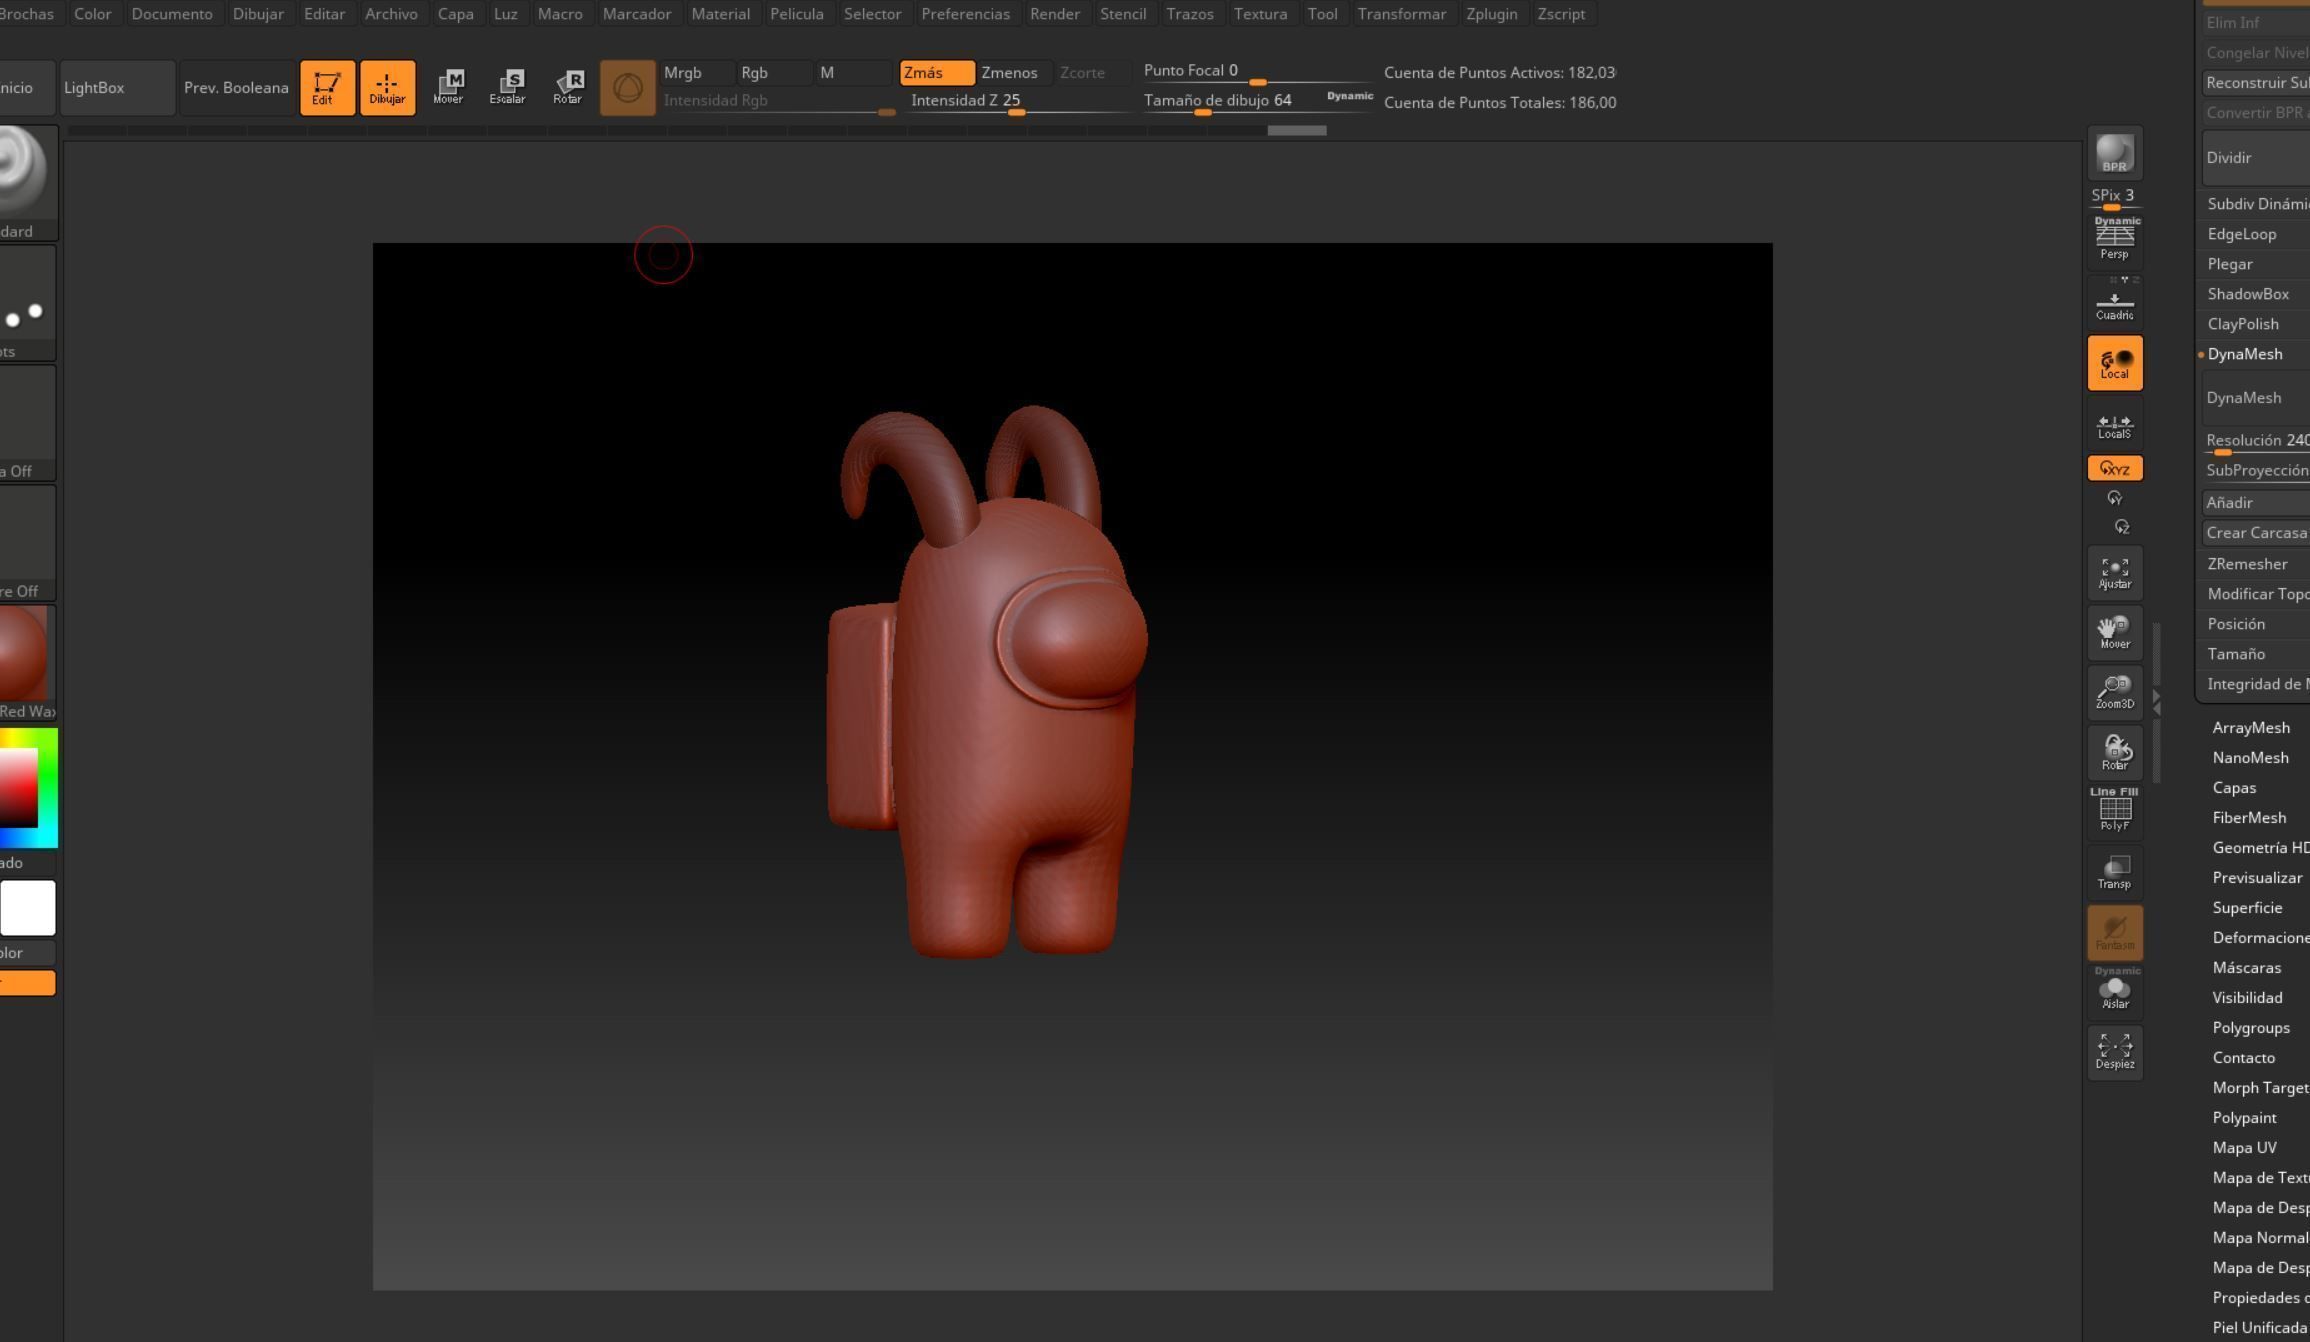Click the BPR render icon
The image size is (2310, 1342).
click(x=2114, y=154)
